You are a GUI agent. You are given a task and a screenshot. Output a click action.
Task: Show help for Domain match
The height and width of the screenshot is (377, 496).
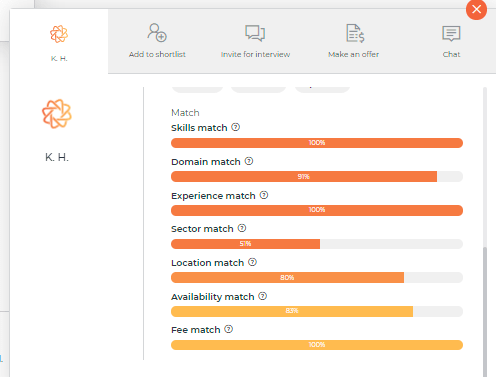point(249,161)
